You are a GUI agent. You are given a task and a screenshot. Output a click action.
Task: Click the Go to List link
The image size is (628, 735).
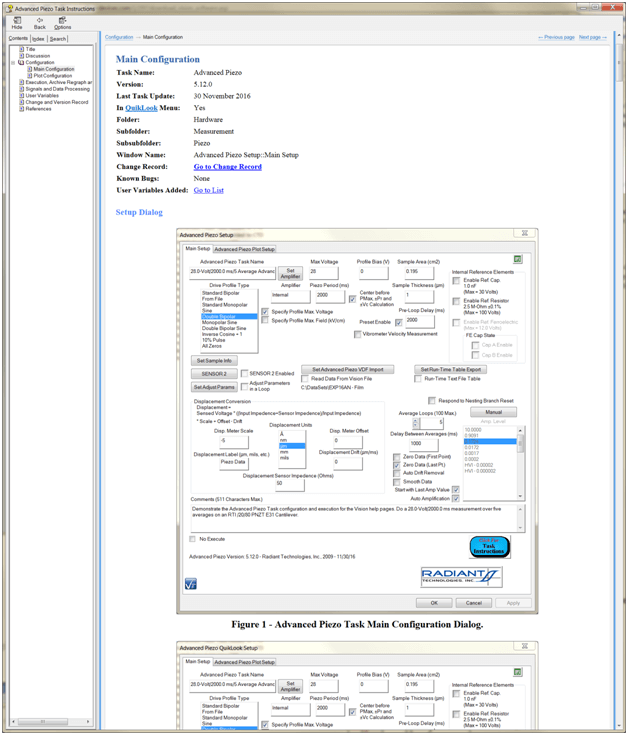pos(209,190)
